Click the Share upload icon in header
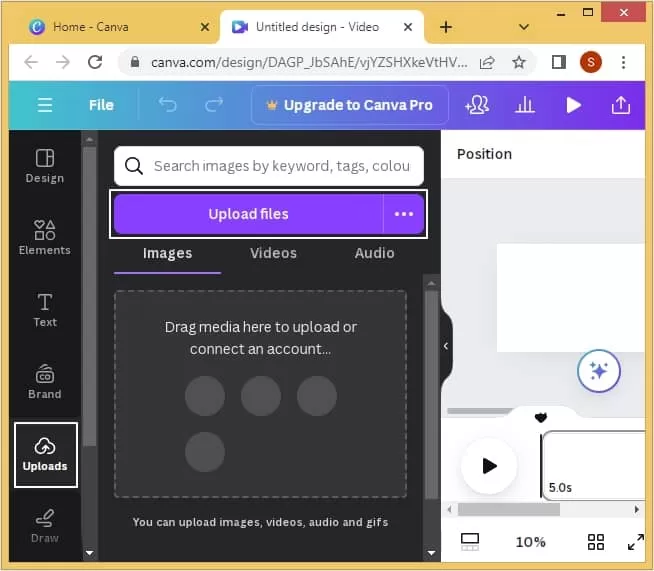Screen dimensions: 654x571 point(621,105)
